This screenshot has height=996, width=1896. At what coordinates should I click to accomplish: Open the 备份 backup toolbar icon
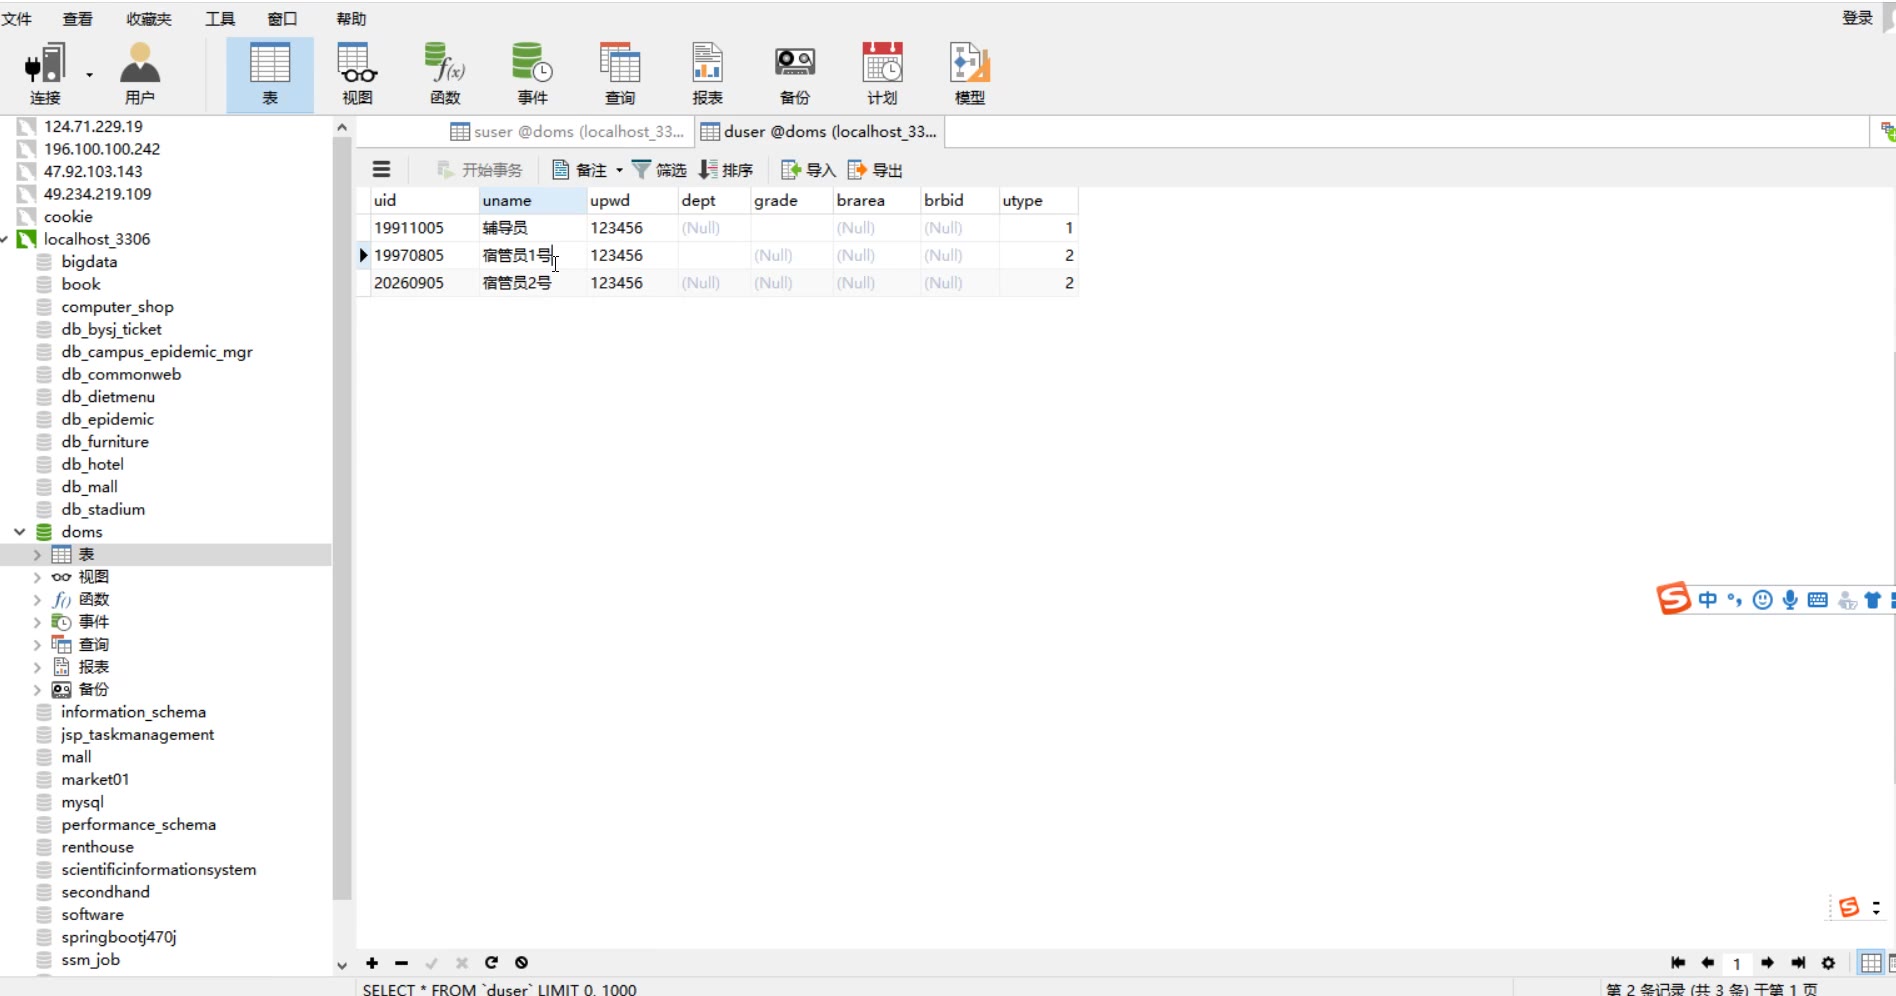[x=795, y=74]
